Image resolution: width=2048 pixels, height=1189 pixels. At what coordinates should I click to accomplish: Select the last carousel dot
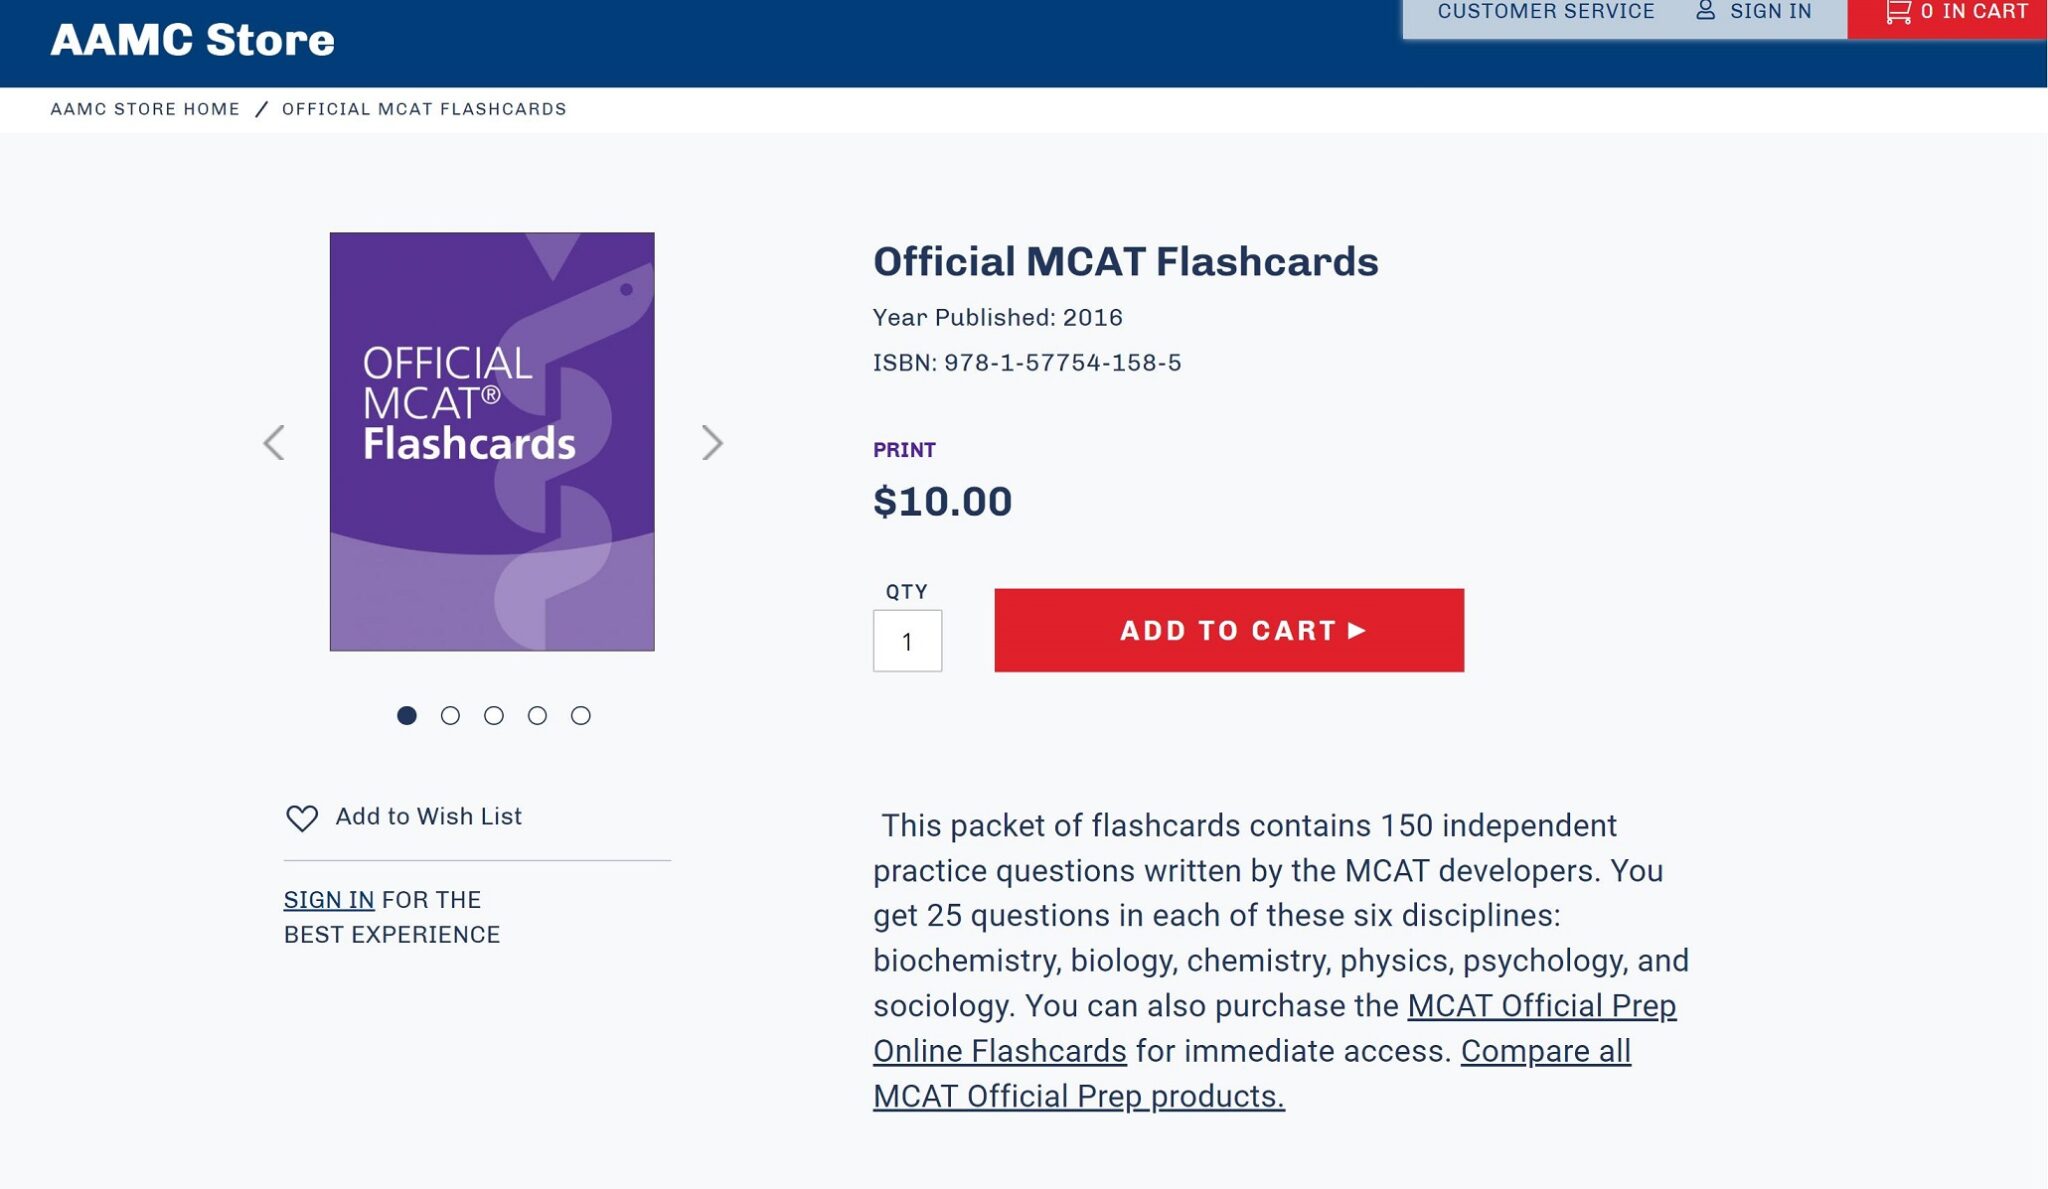point(580,715)
